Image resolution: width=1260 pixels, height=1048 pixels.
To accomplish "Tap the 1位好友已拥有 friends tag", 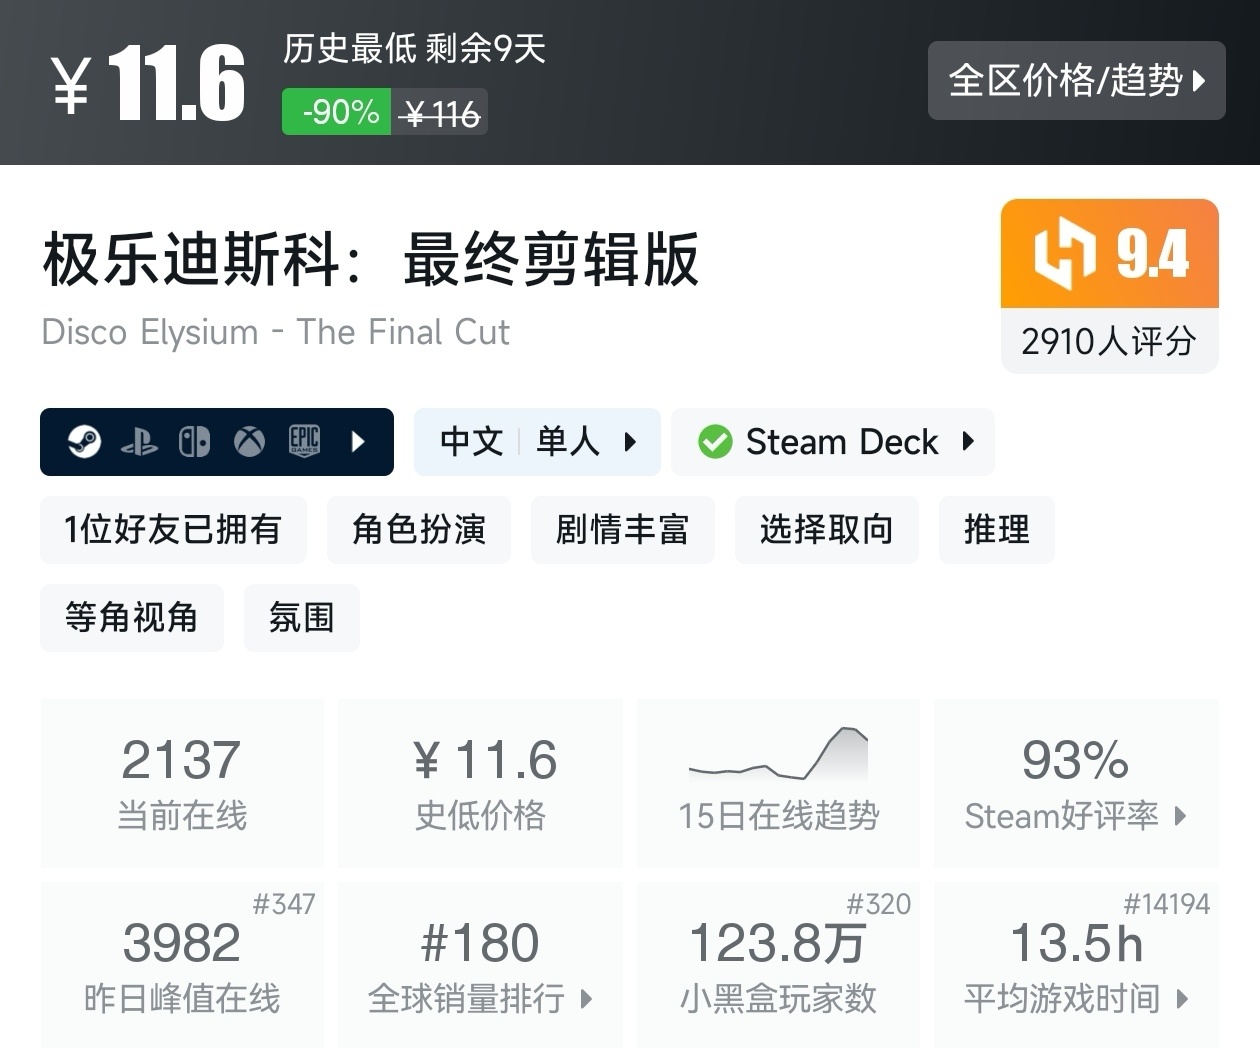I will tap(173, 529).
